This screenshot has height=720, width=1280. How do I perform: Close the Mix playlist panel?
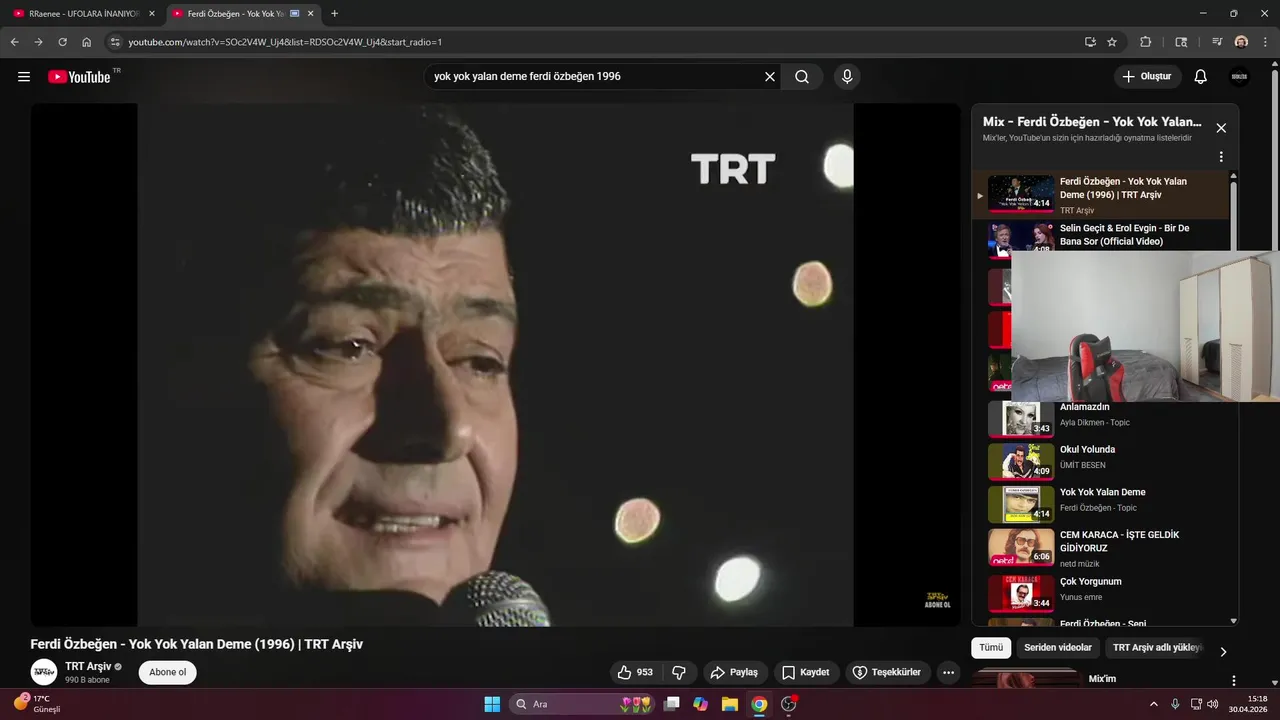(x=1221, y=128)
